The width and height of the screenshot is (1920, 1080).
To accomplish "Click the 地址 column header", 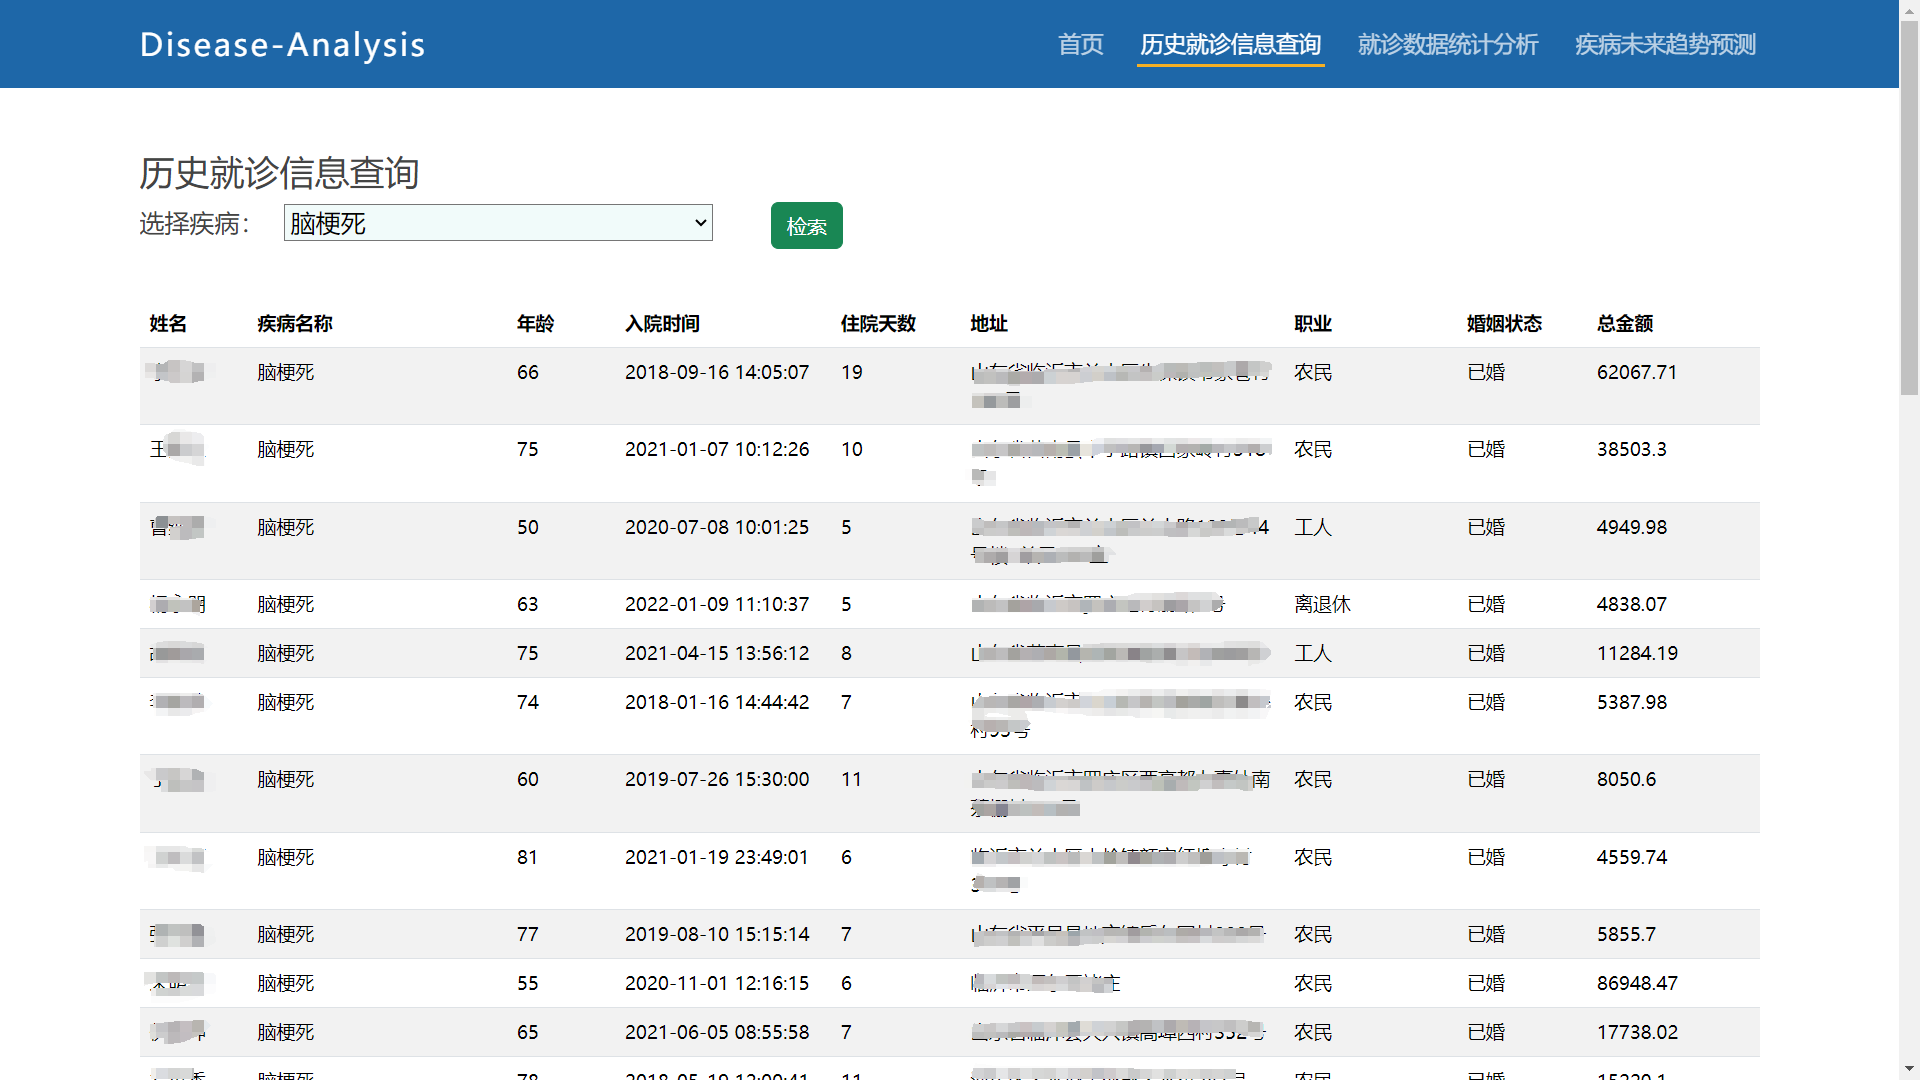I will (989, 324).
